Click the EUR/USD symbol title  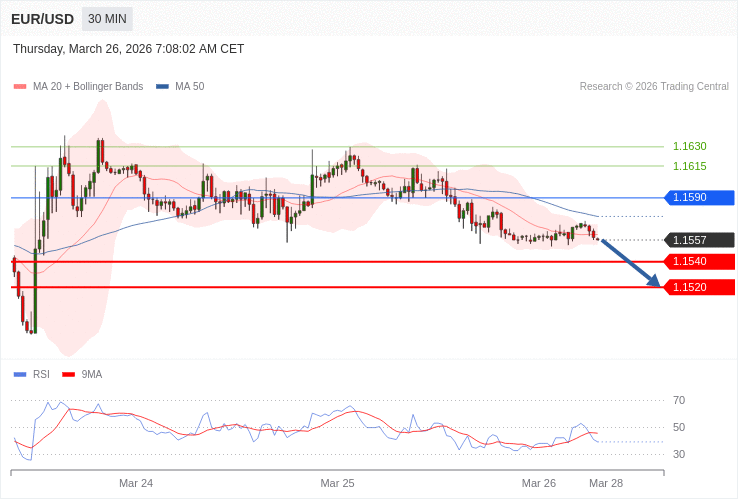pyautogui.click(x=42, y=19)
